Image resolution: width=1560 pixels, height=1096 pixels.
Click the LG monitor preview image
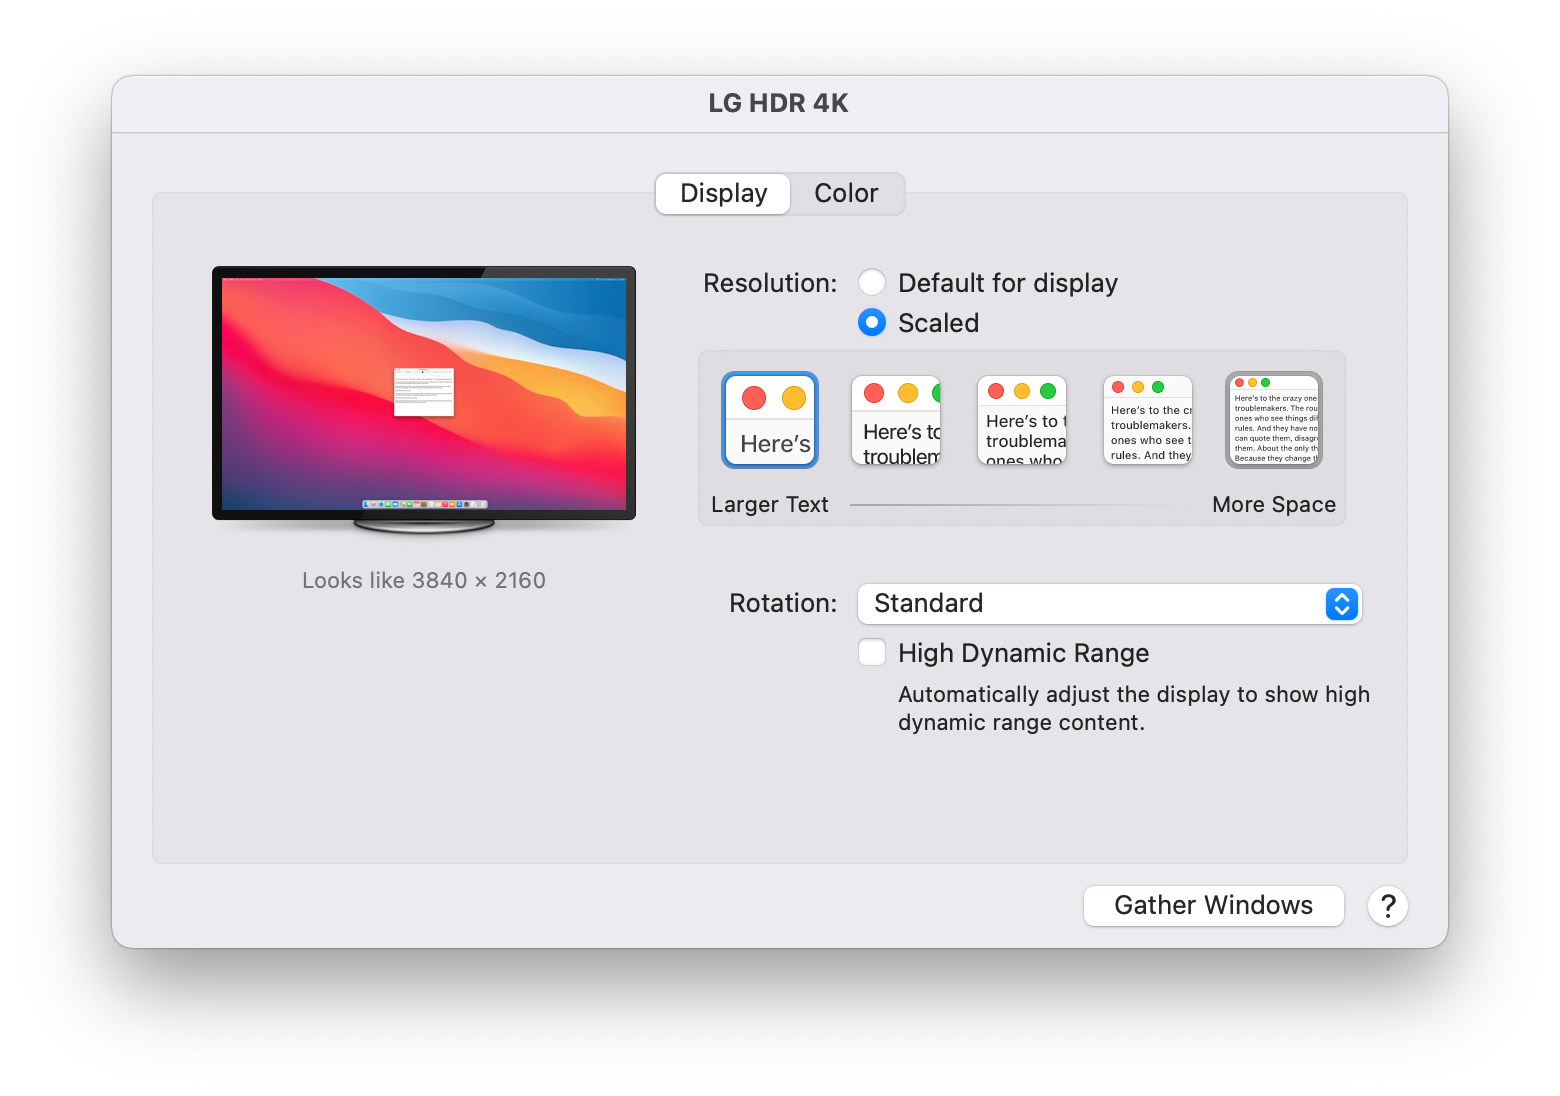click(x=424, y=400)
